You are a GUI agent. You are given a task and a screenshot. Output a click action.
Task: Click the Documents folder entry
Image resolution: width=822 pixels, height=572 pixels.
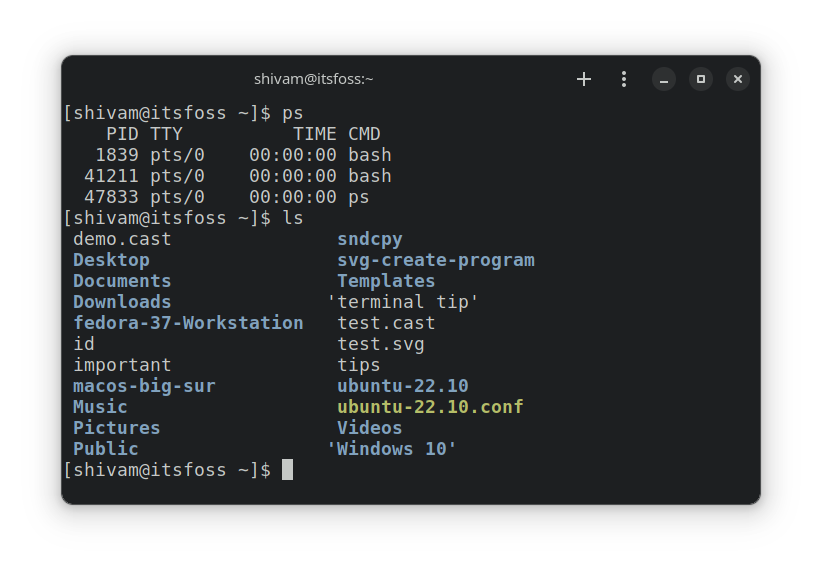(122, 281)
